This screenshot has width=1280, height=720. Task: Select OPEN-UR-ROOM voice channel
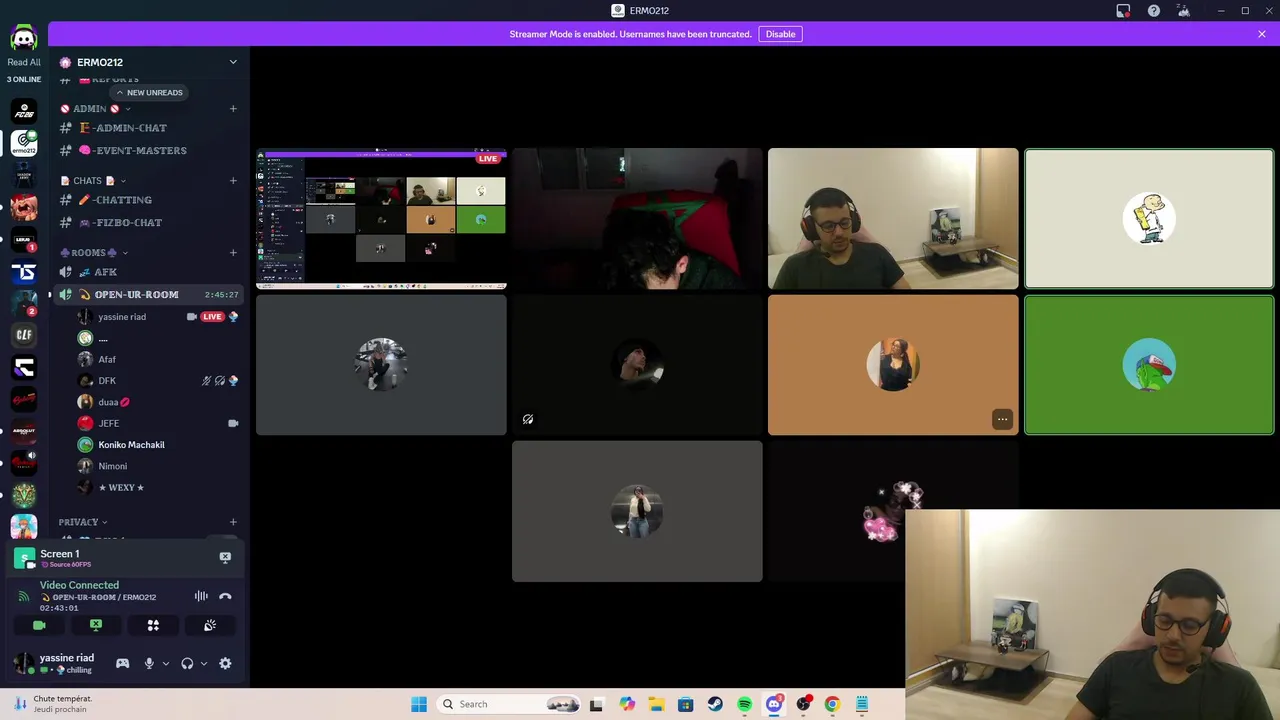point(148,295)
